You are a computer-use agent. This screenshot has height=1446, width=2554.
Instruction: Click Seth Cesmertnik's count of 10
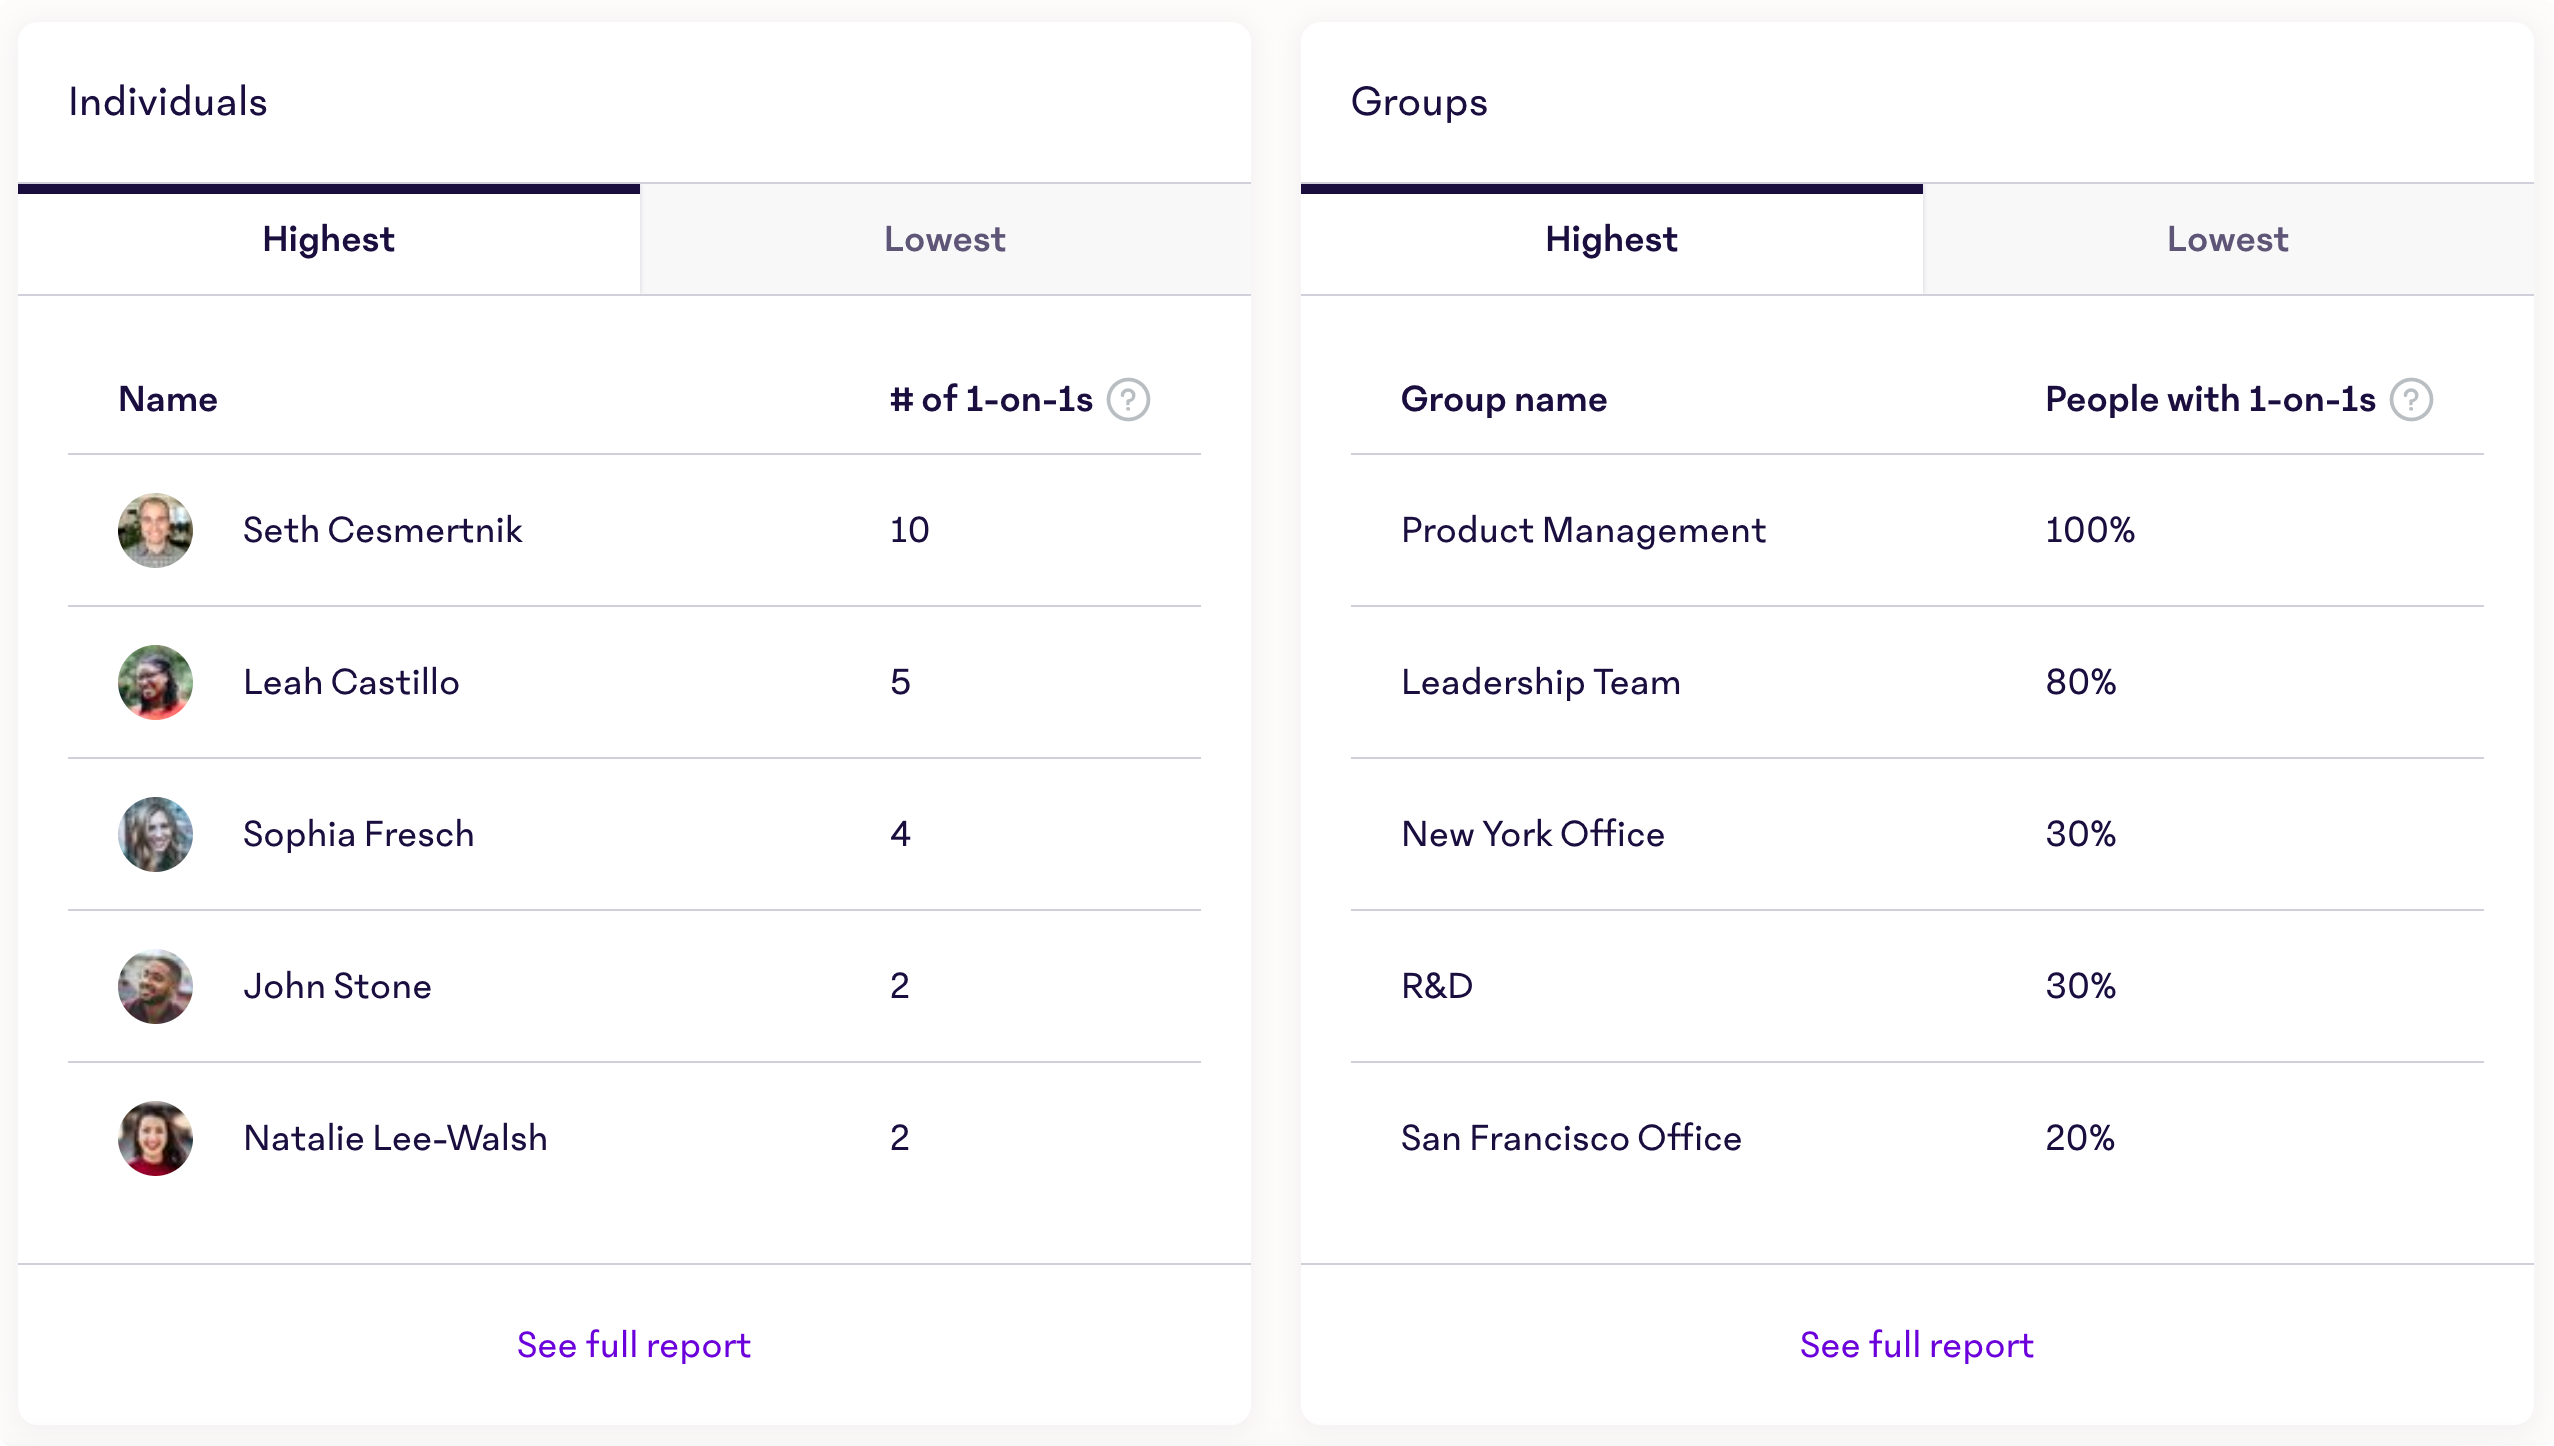pos(910,530)
